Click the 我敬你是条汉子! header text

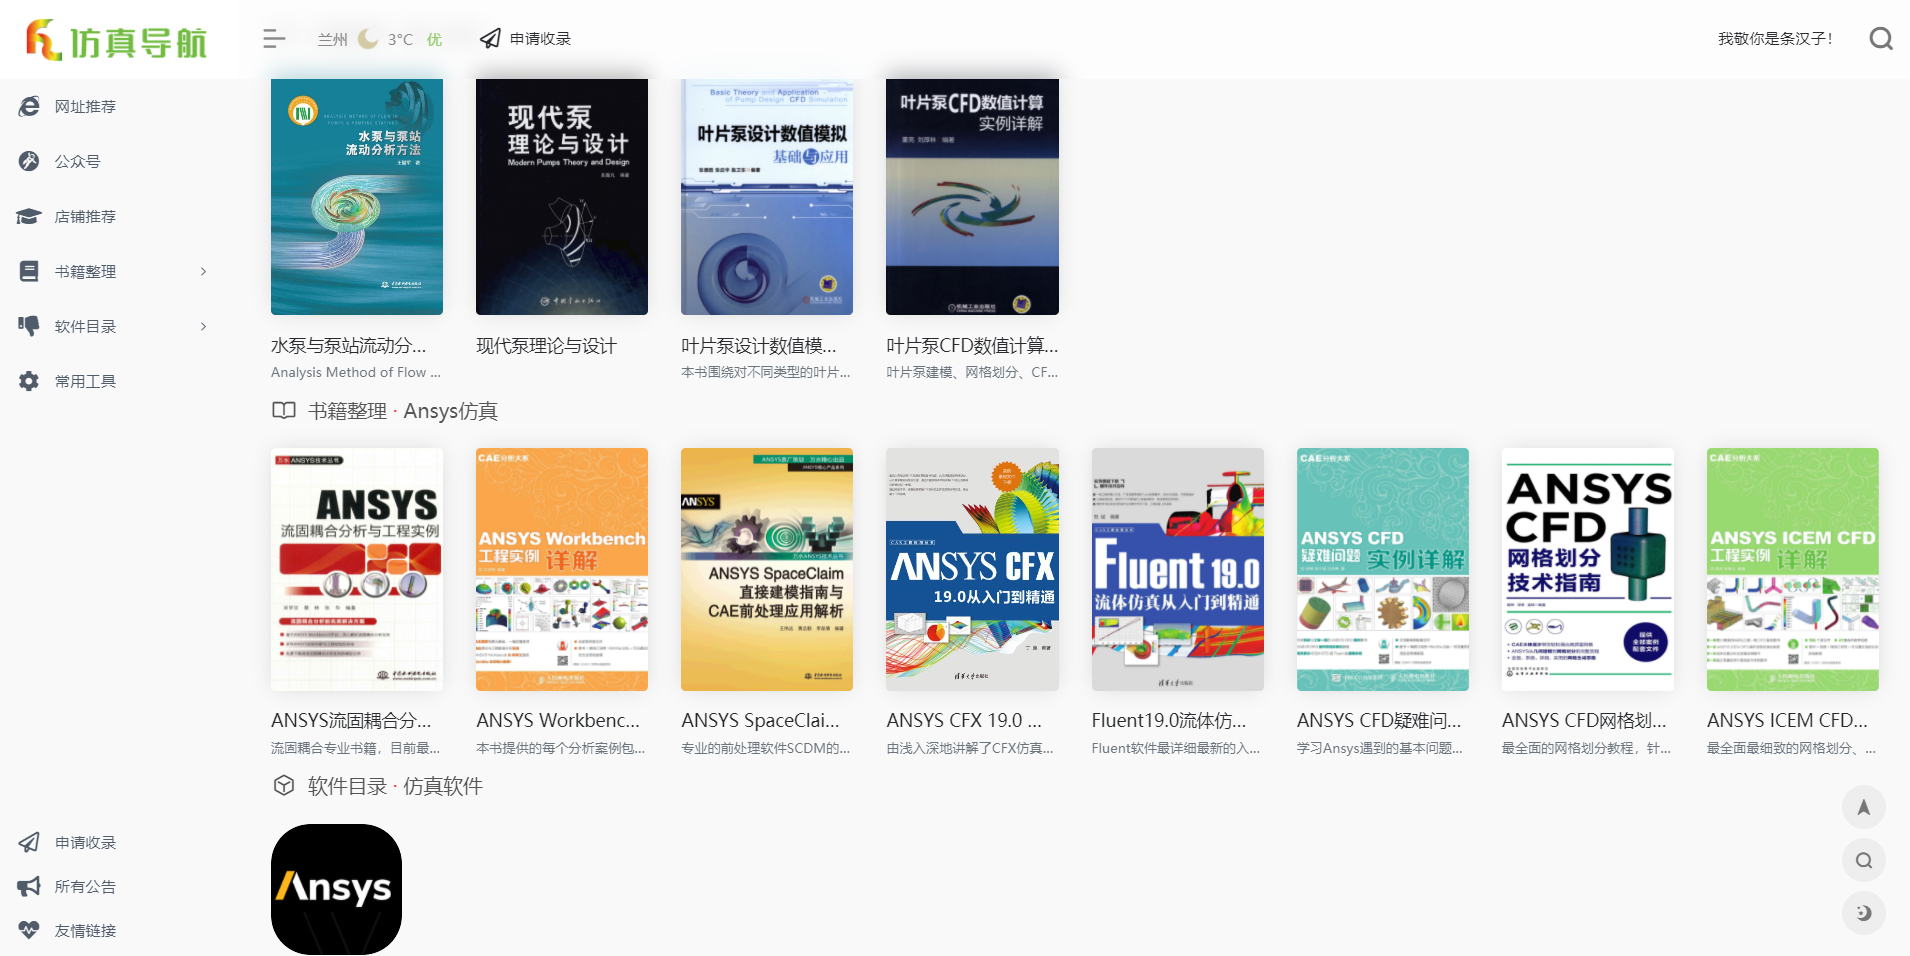point(1776,39)
